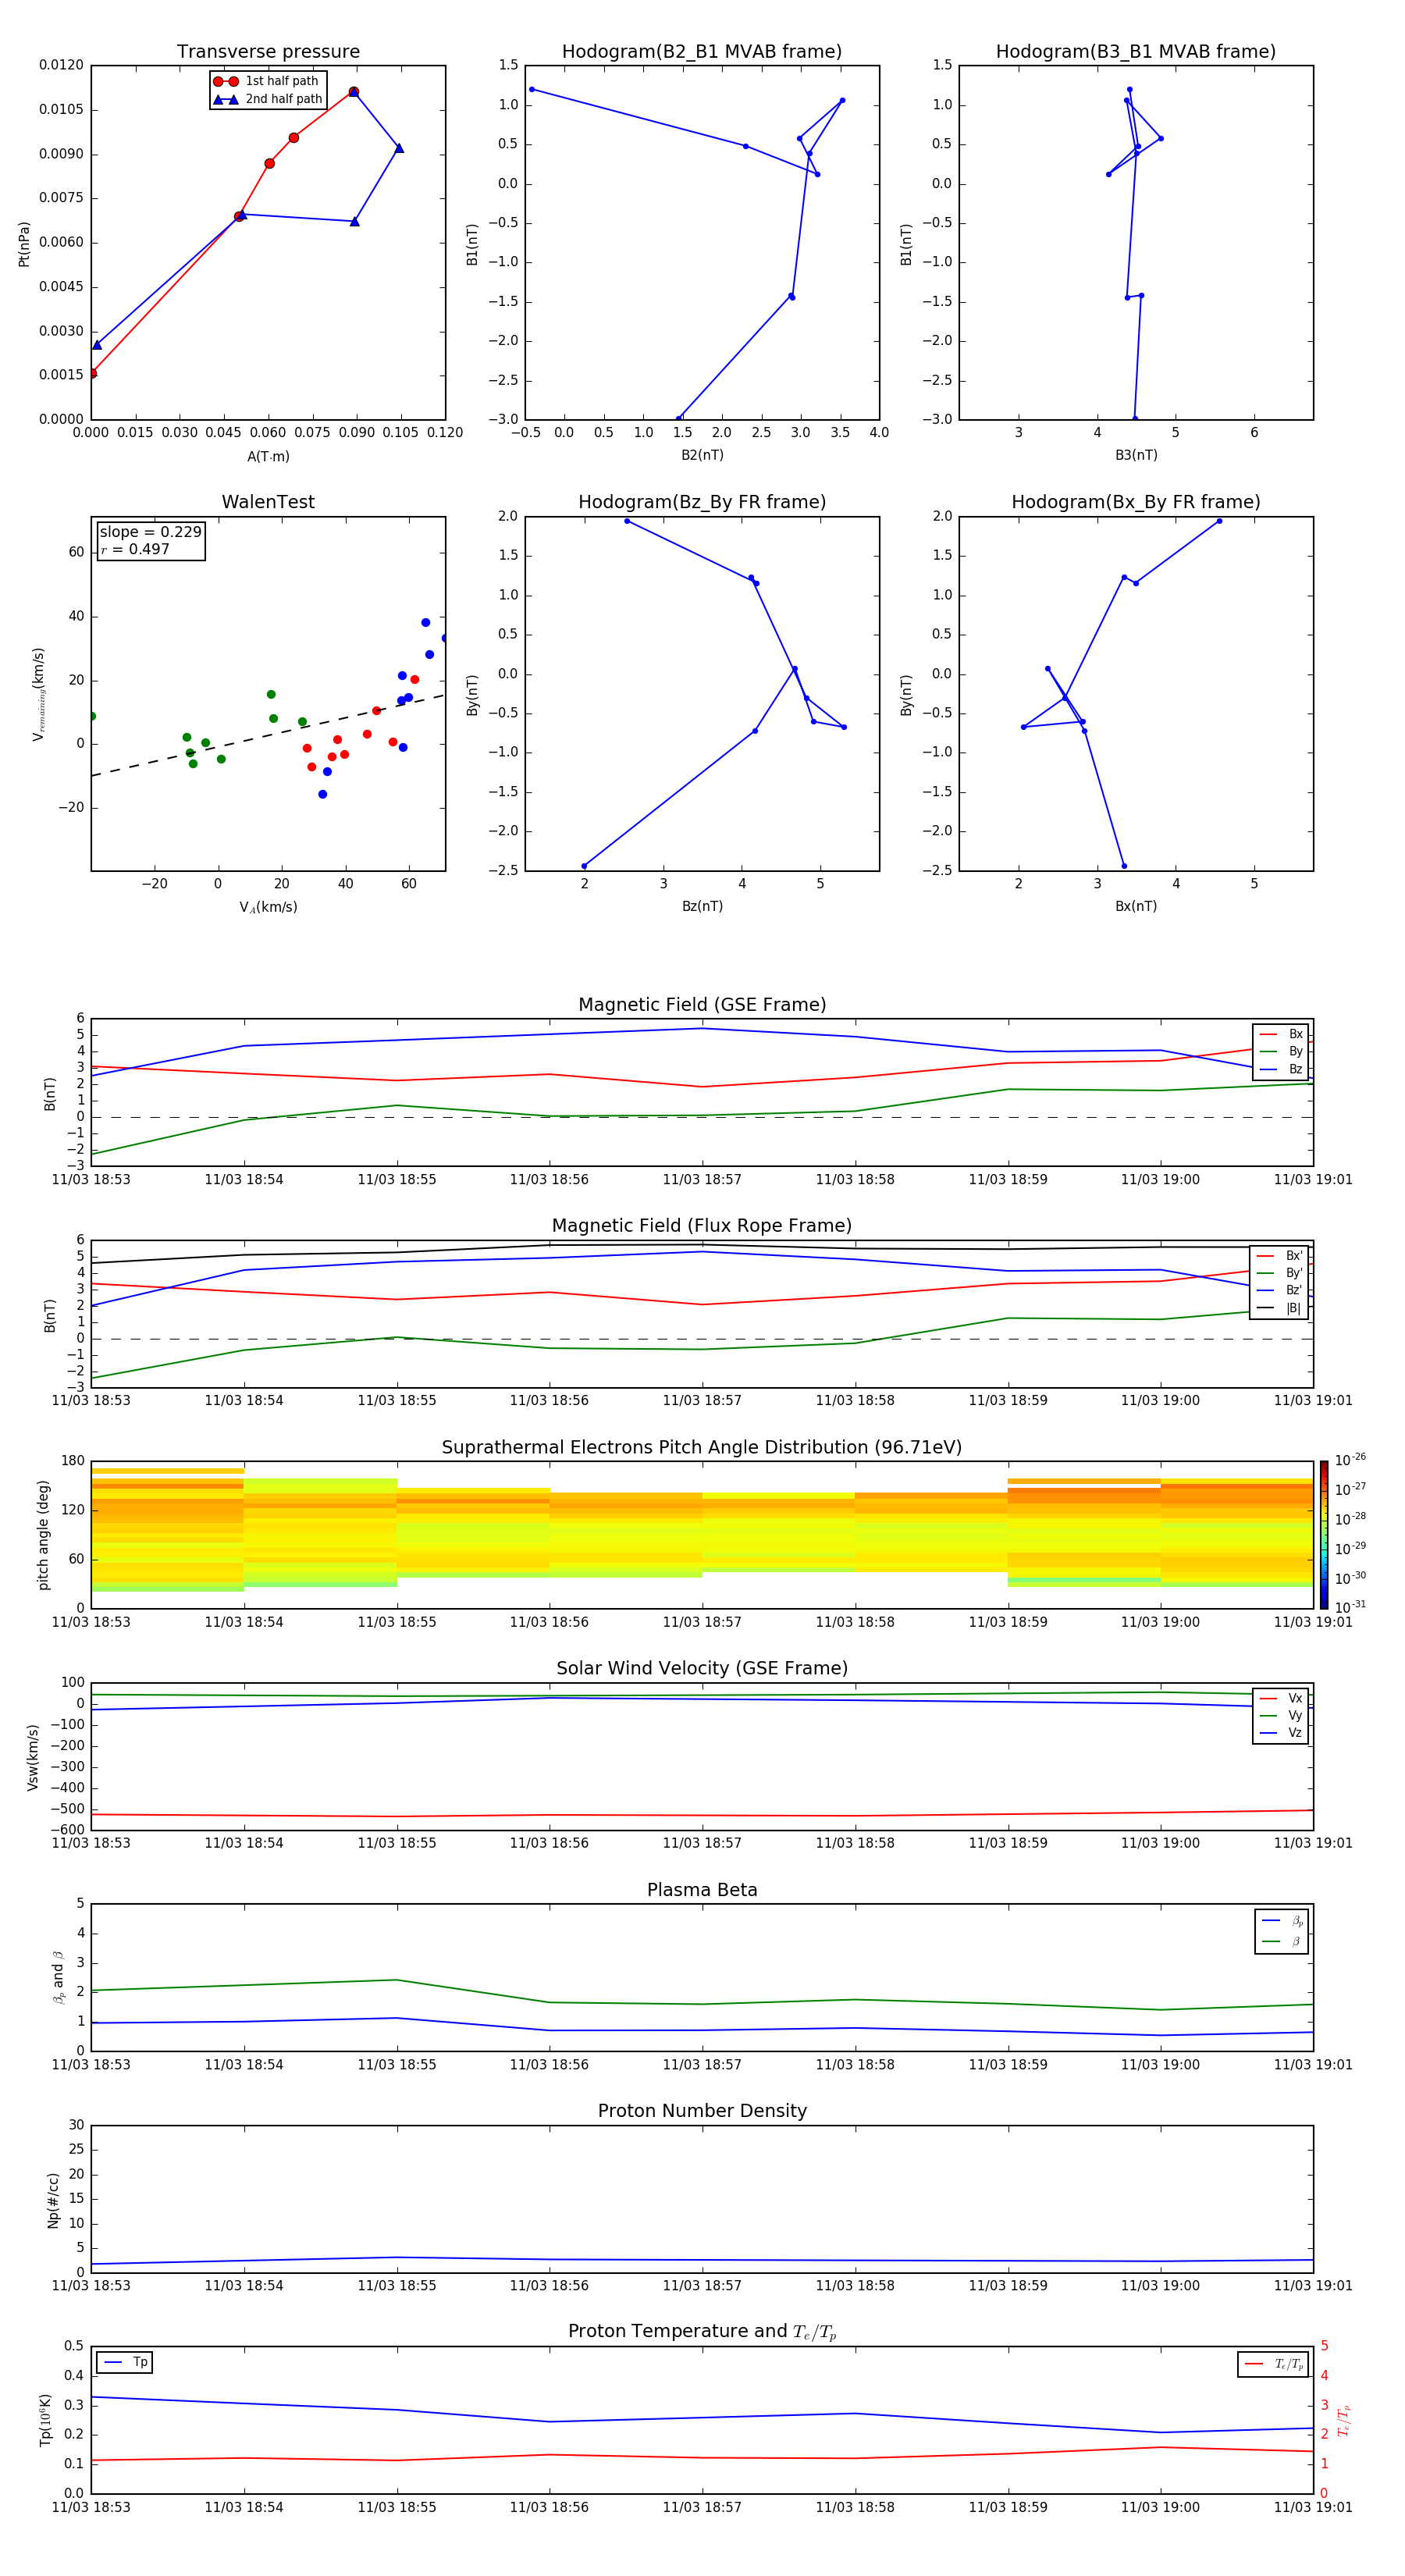Image resolution: width=1405 pixels, height=2576 pixels.
Task: Click the 'B3(nT)' x-axis label
Action: pyautogui.click(x=1136, y=455)
